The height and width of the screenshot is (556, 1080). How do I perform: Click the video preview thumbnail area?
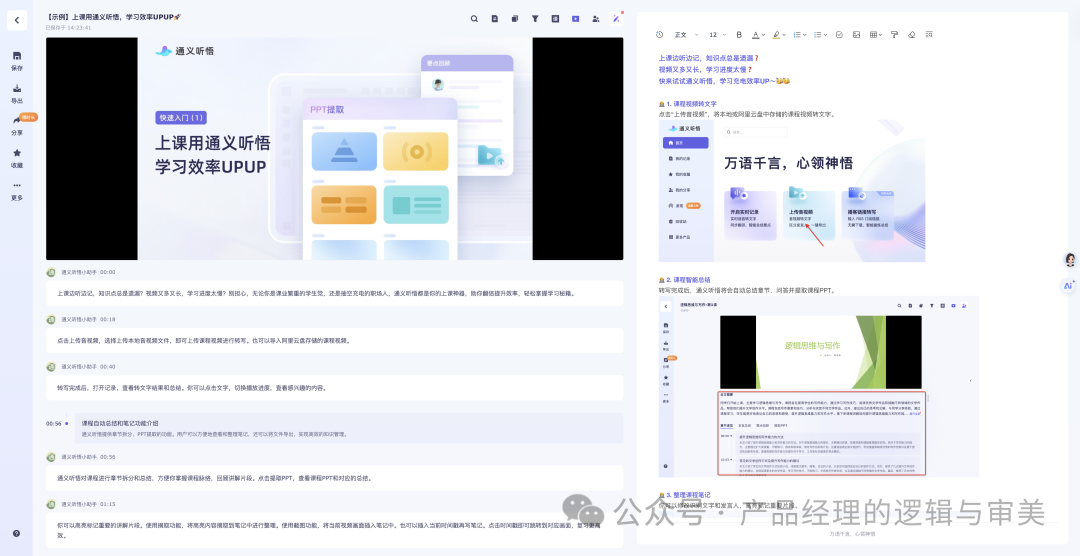[x=335, y=149]
